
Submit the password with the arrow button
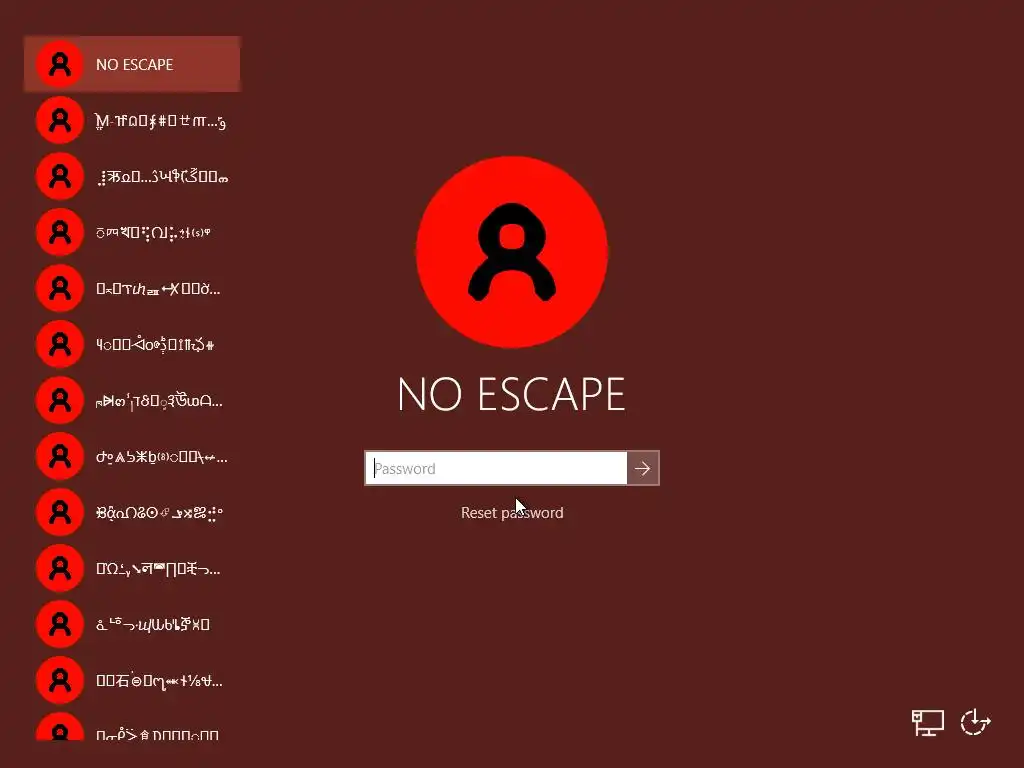[643, 468]
